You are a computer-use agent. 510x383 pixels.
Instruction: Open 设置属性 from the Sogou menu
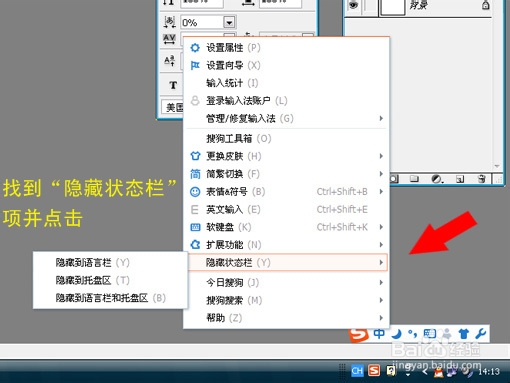287,48
